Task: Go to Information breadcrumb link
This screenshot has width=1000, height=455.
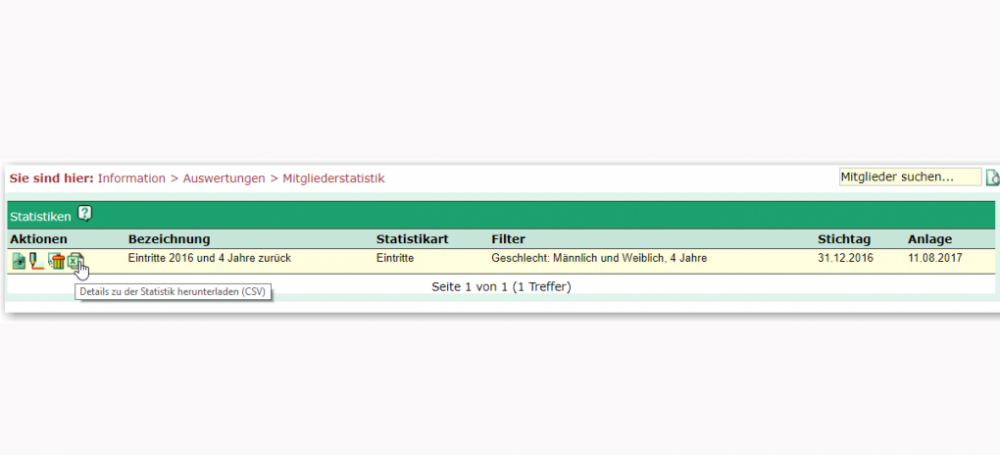Action: (x=131, y=179)
